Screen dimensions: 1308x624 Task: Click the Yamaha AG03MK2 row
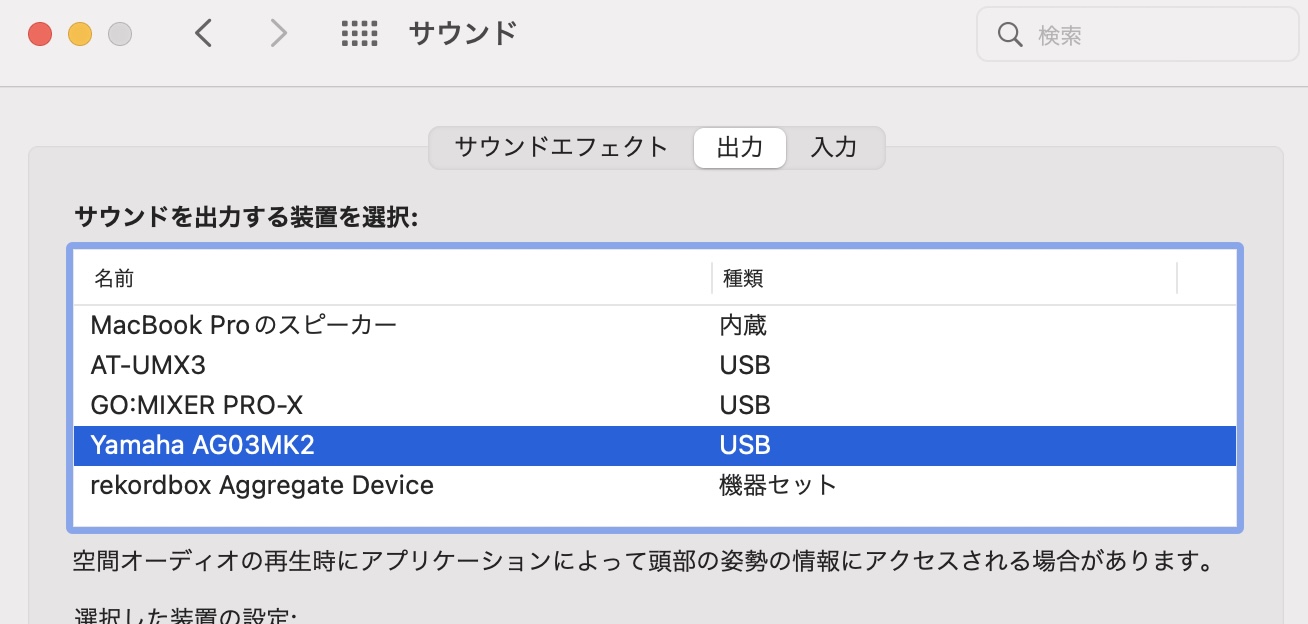point(655,445)
